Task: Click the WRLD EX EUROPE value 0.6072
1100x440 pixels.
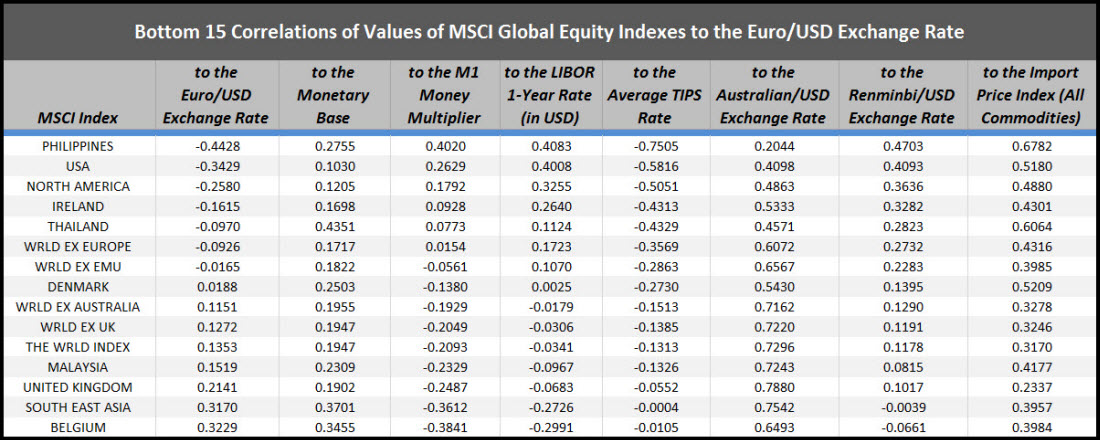Action: pos(773,246)
